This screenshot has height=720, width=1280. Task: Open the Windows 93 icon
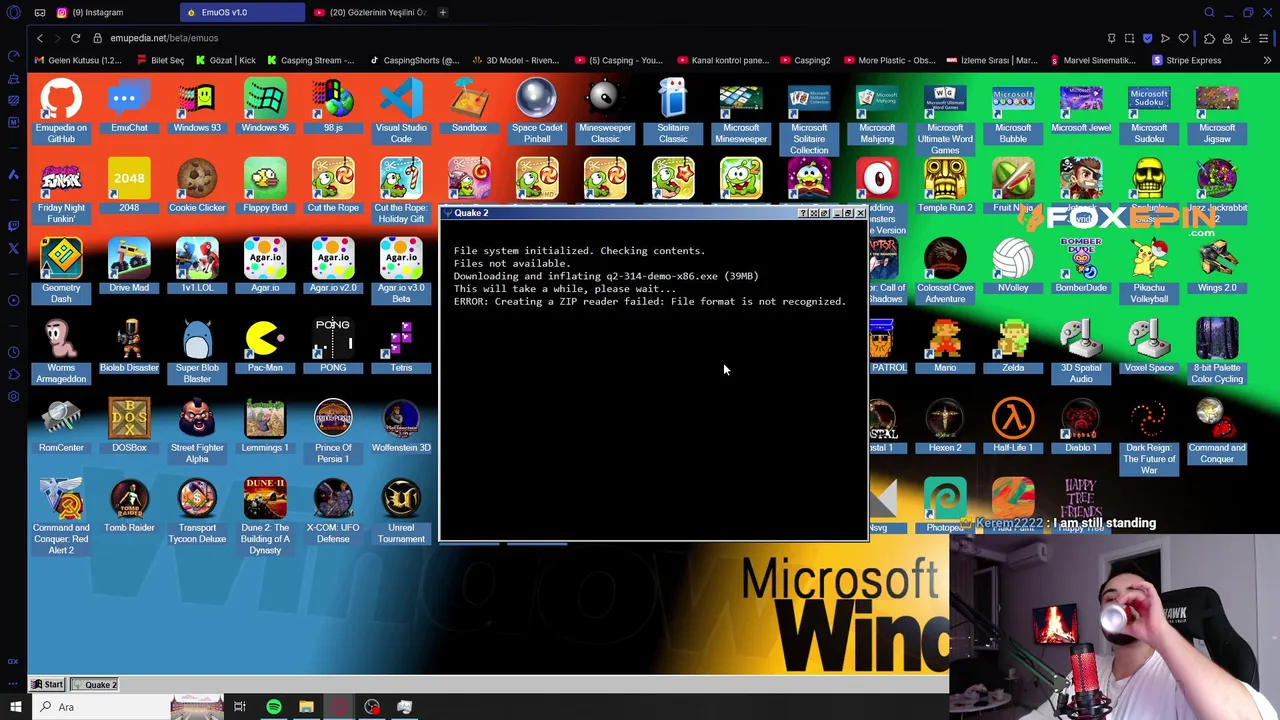click(x=197, y=106)
